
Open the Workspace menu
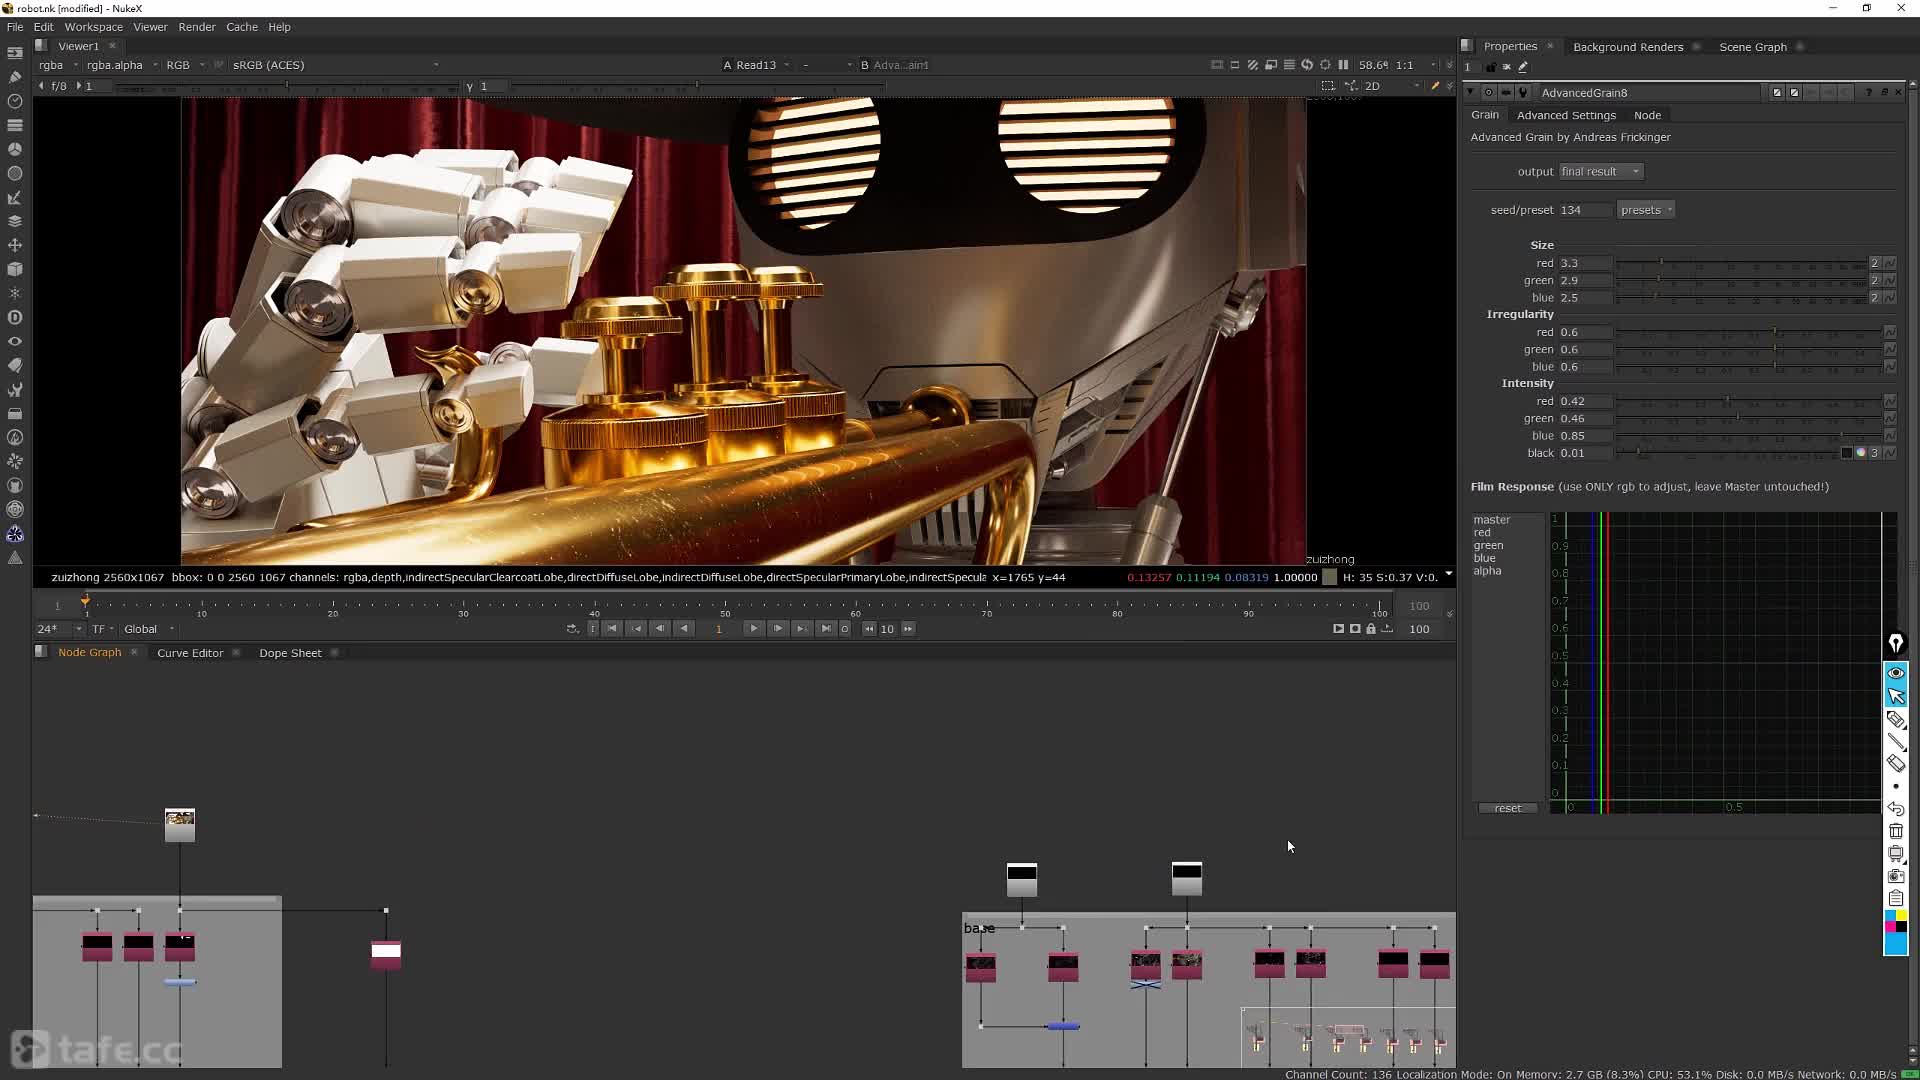tap(94, 27)
